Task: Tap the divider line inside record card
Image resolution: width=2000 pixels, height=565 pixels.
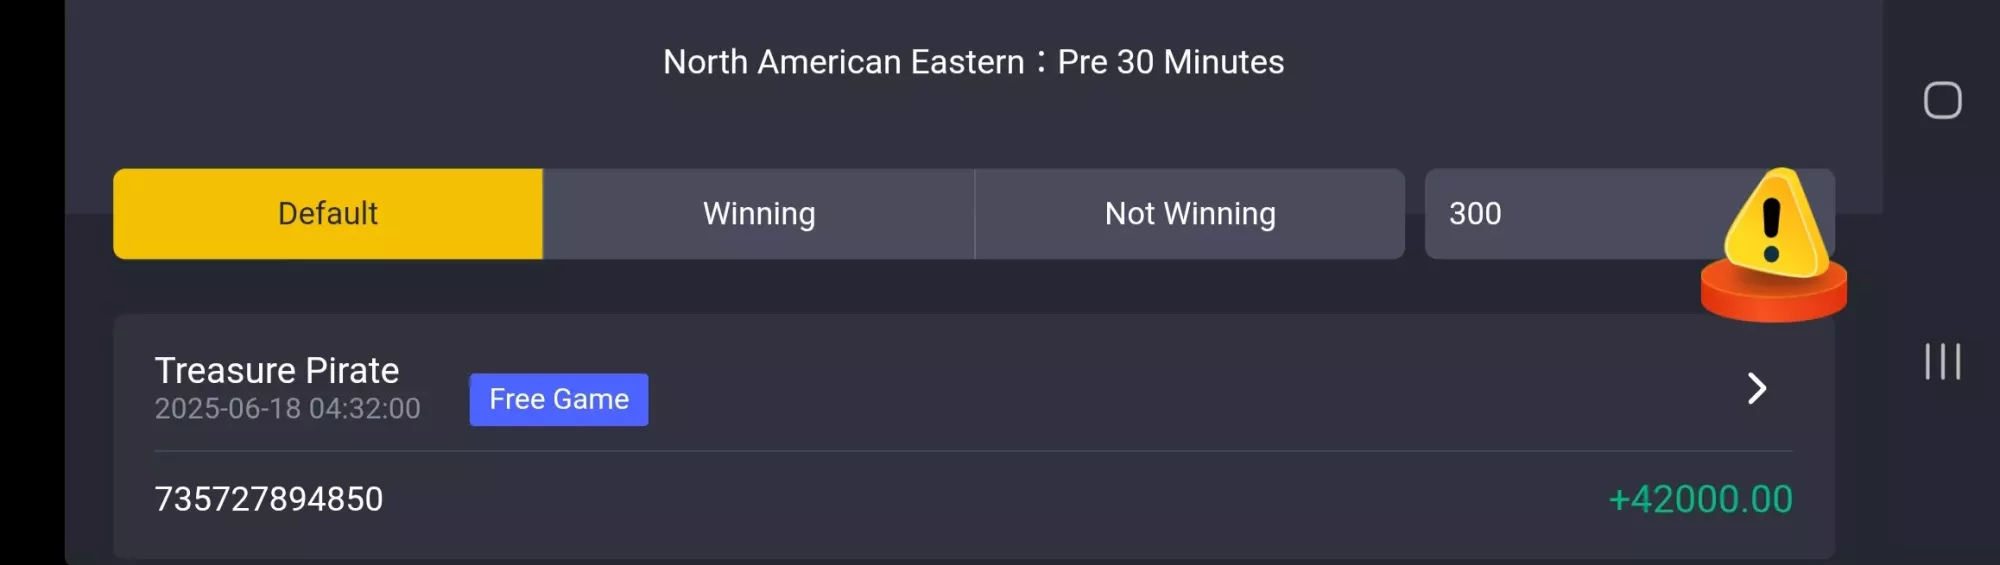Action: (x=973, y=451)
